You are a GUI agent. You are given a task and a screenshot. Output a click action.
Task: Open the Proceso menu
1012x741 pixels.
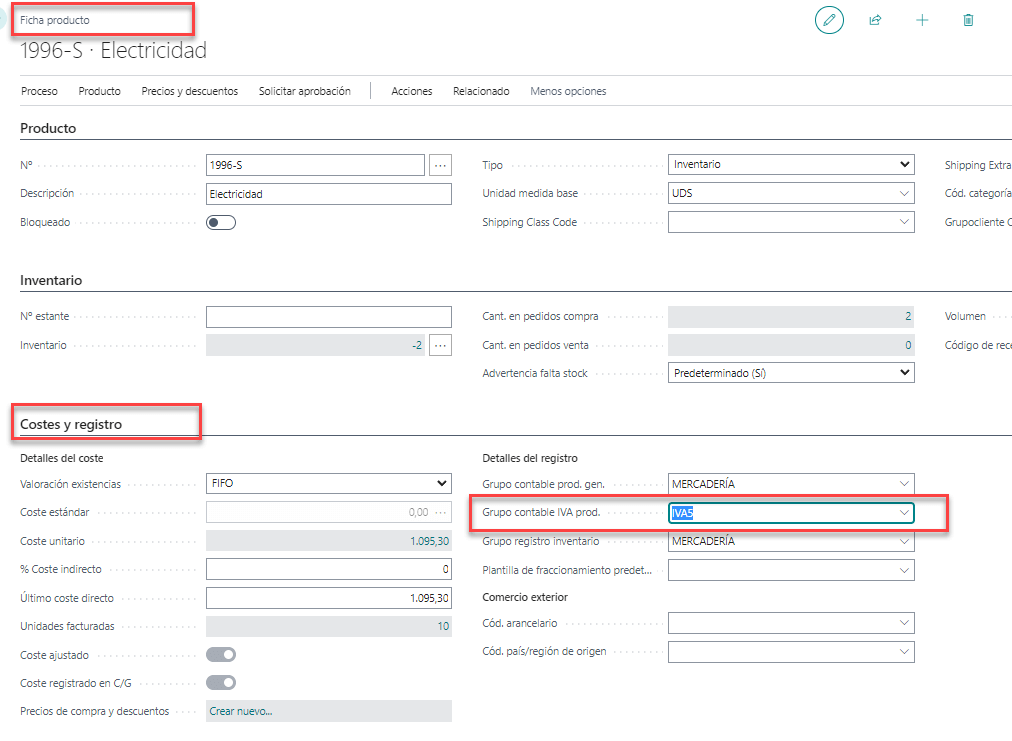pos(39,91)
